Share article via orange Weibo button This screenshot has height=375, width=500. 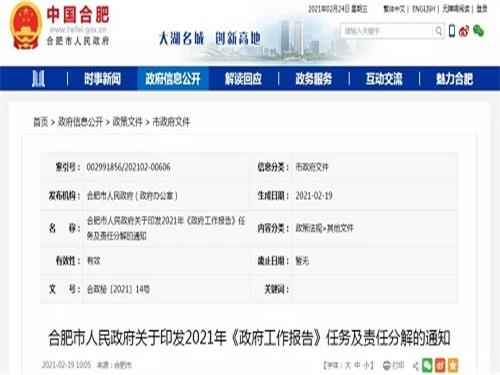440,365
